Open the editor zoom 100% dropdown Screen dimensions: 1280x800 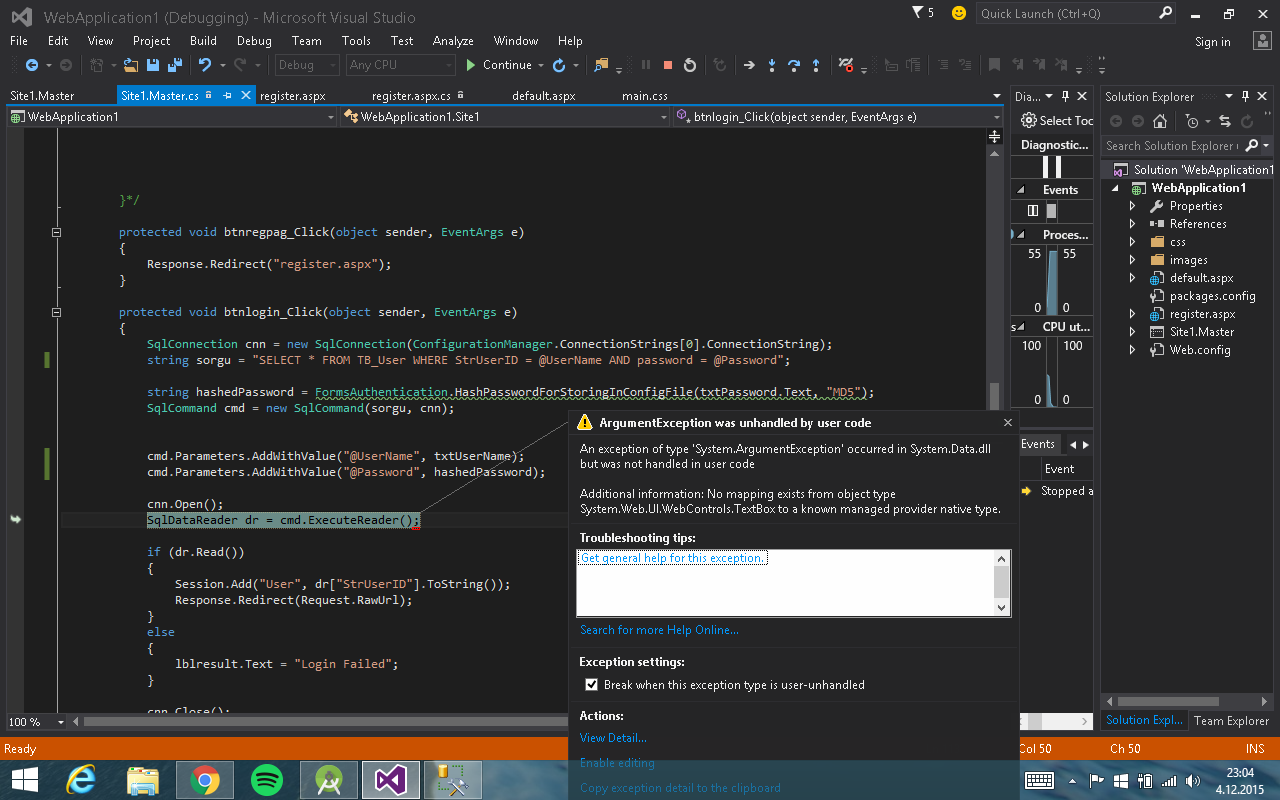pyautogui.click(x=61, y=721)
